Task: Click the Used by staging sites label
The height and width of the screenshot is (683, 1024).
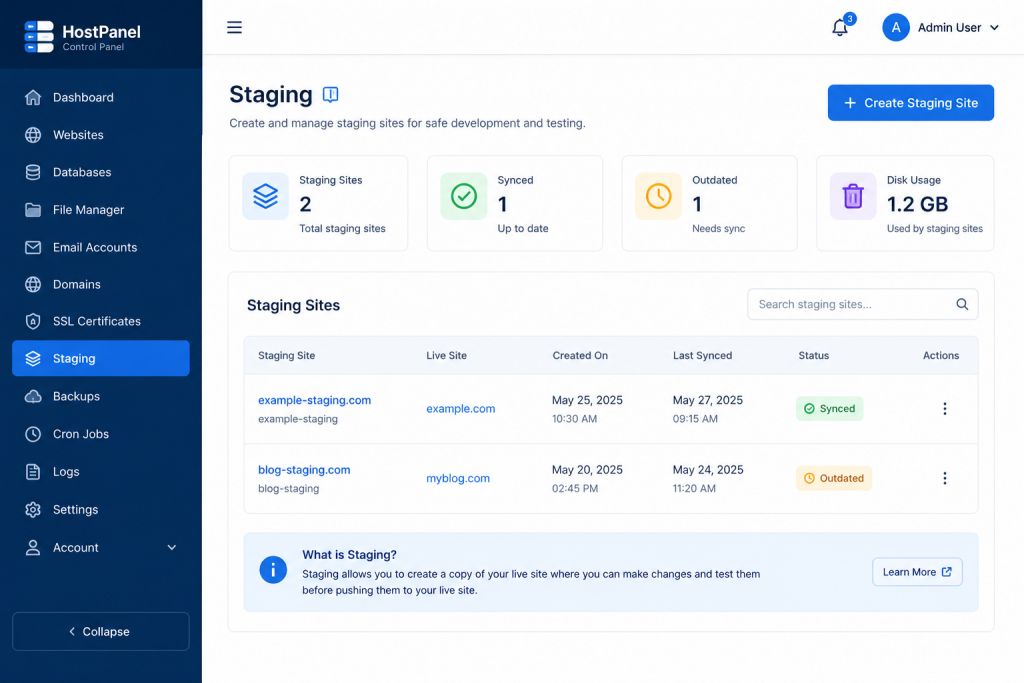Action: 935,229
